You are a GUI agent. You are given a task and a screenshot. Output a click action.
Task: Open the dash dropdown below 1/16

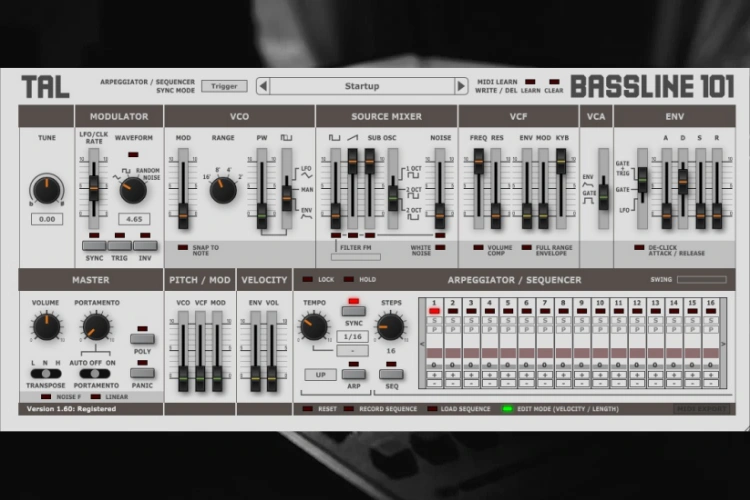click(x=353, y=351)
